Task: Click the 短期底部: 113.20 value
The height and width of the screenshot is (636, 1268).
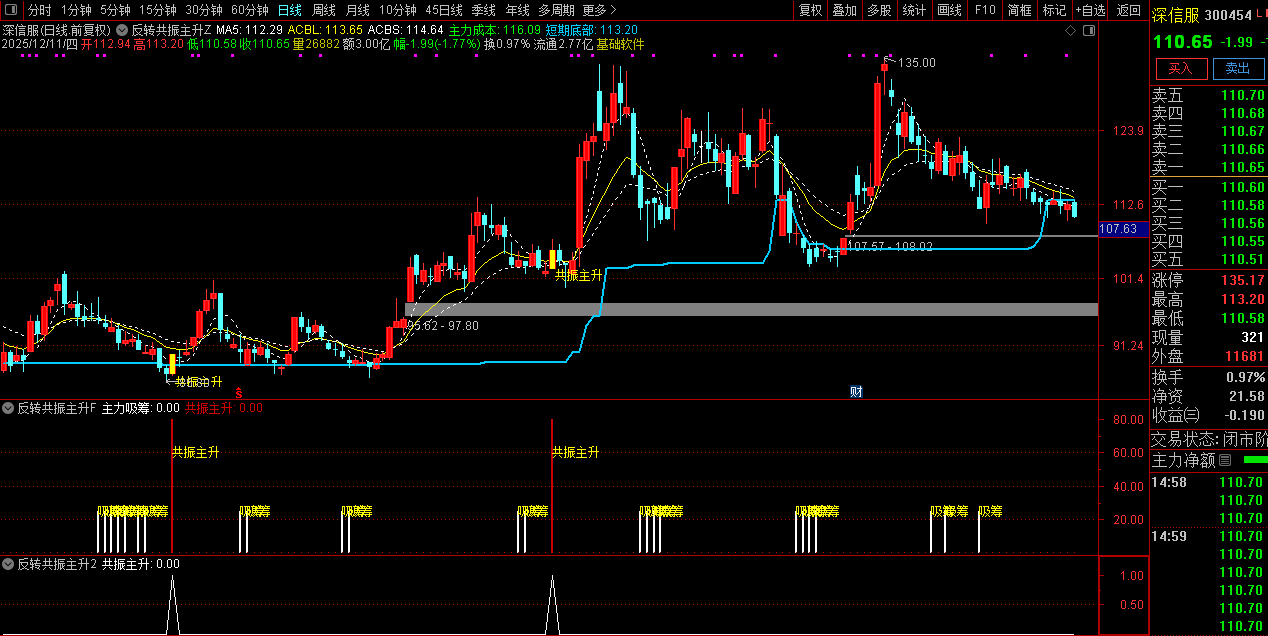Action: click(x=591, y=30)
